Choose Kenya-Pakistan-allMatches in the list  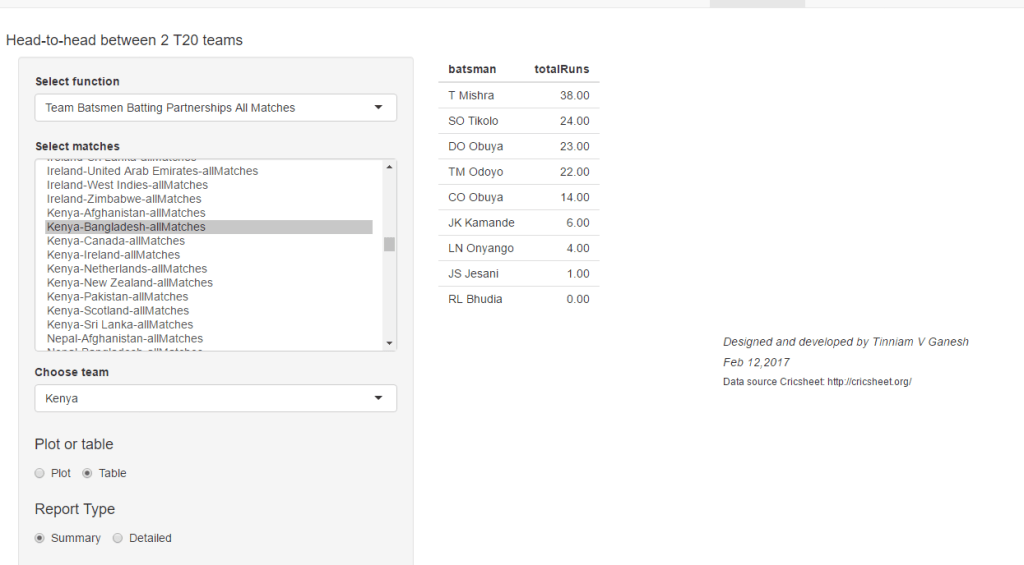(x=117, y=297)
